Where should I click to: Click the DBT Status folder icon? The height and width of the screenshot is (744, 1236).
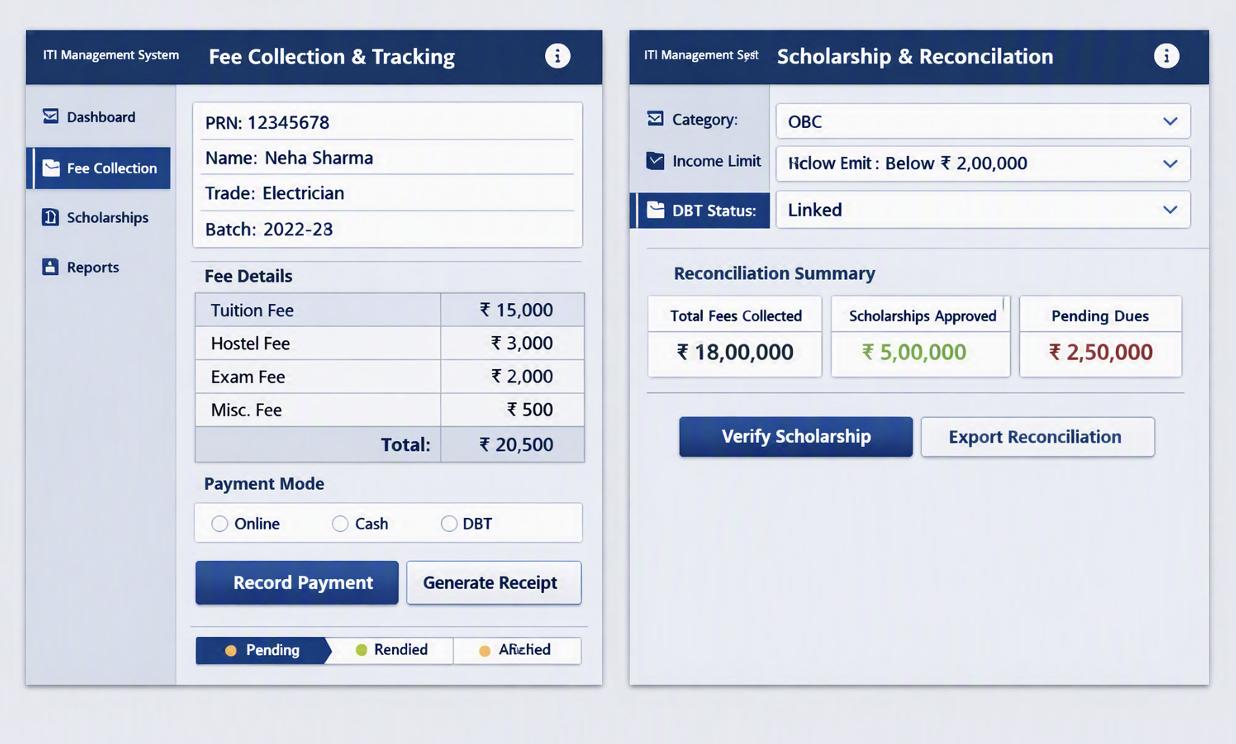(x=655, y=210)
